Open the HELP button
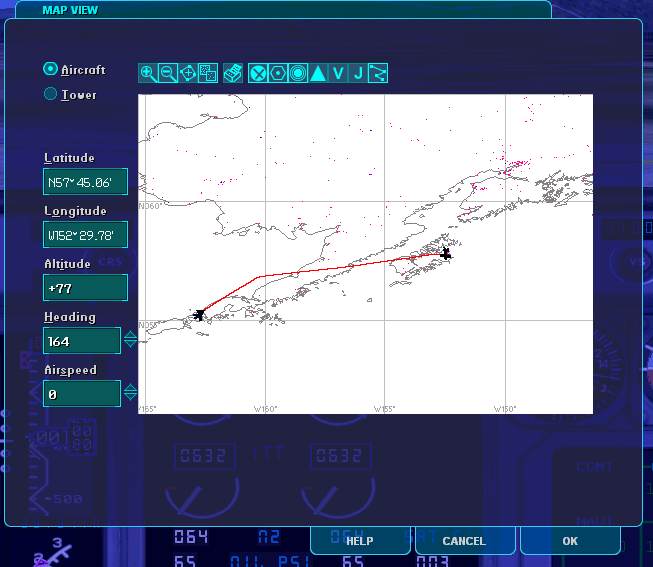The image size is (653, 567). tap(360, 541)
